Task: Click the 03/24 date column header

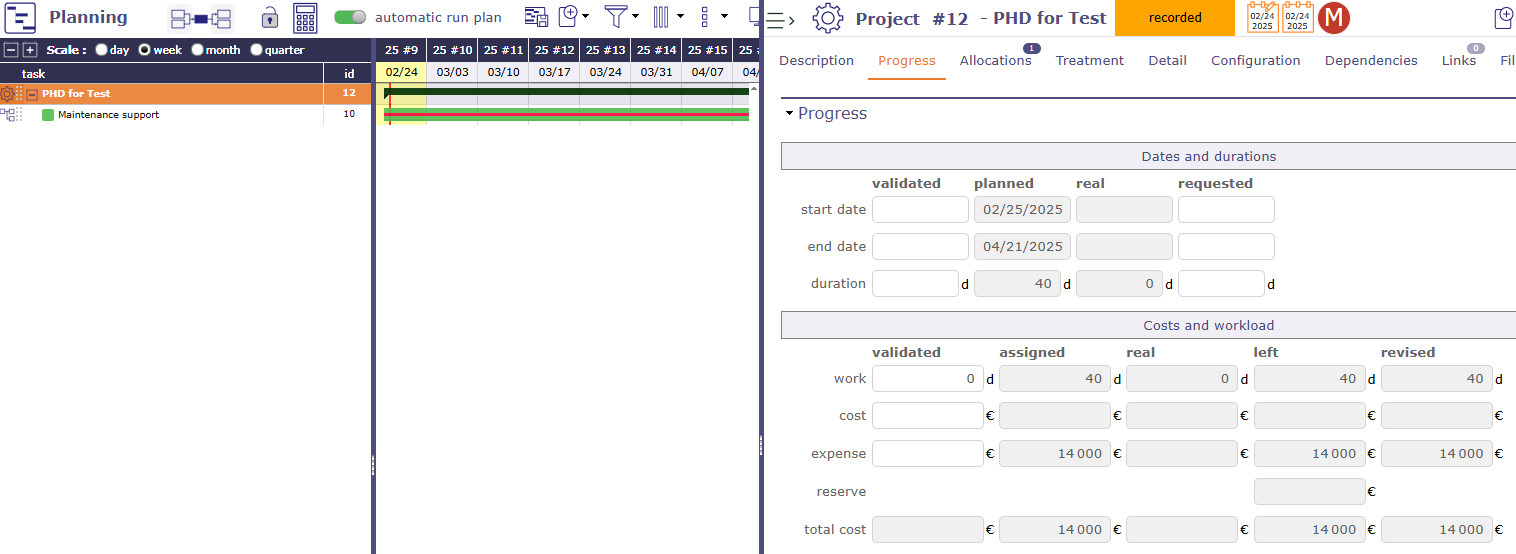Action: (x=605, y=72)
